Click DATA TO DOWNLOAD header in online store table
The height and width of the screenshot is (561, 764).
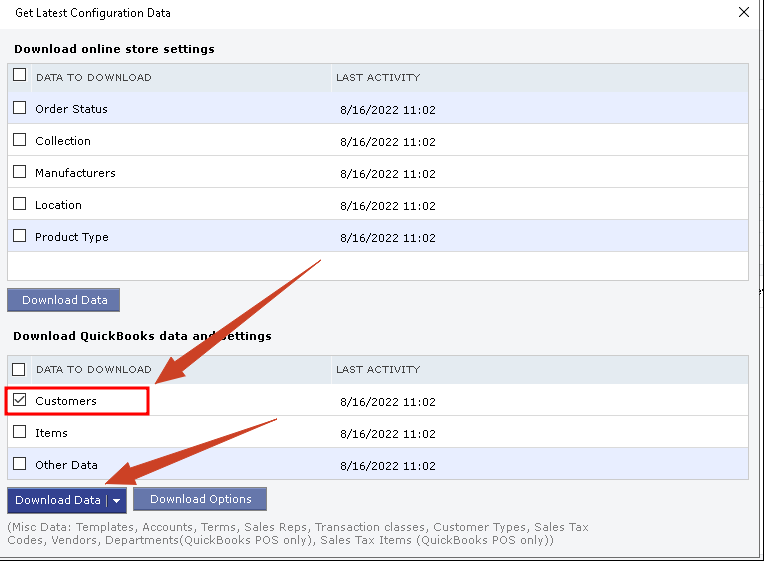94,77
